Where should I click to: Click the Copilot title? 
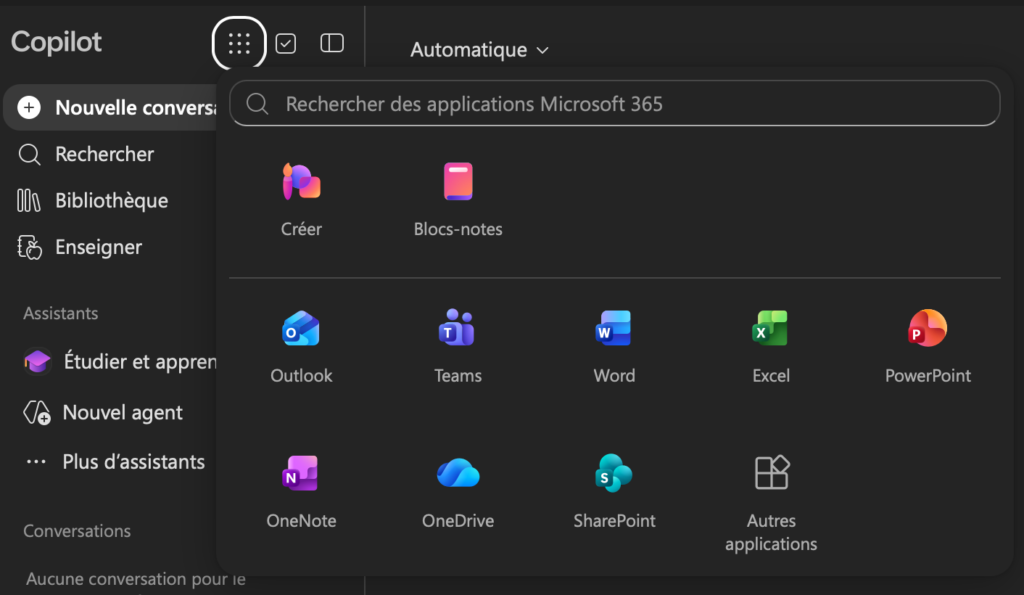click(x=56, y=42)
